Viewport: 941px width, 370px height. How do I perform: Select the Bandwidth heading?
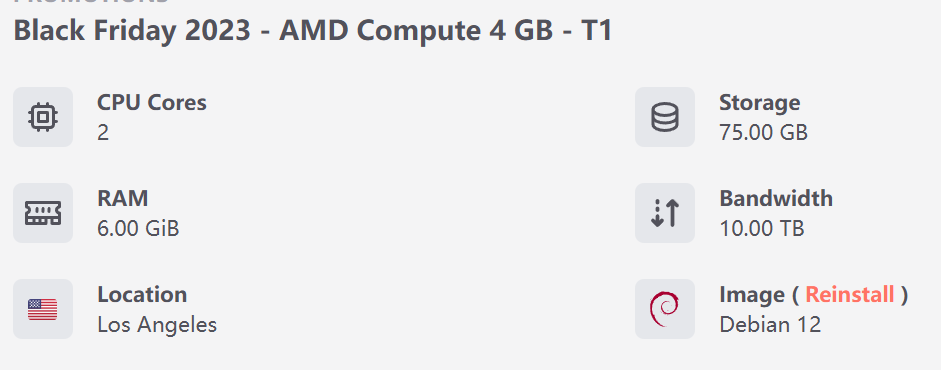click(x=776, y=198)
